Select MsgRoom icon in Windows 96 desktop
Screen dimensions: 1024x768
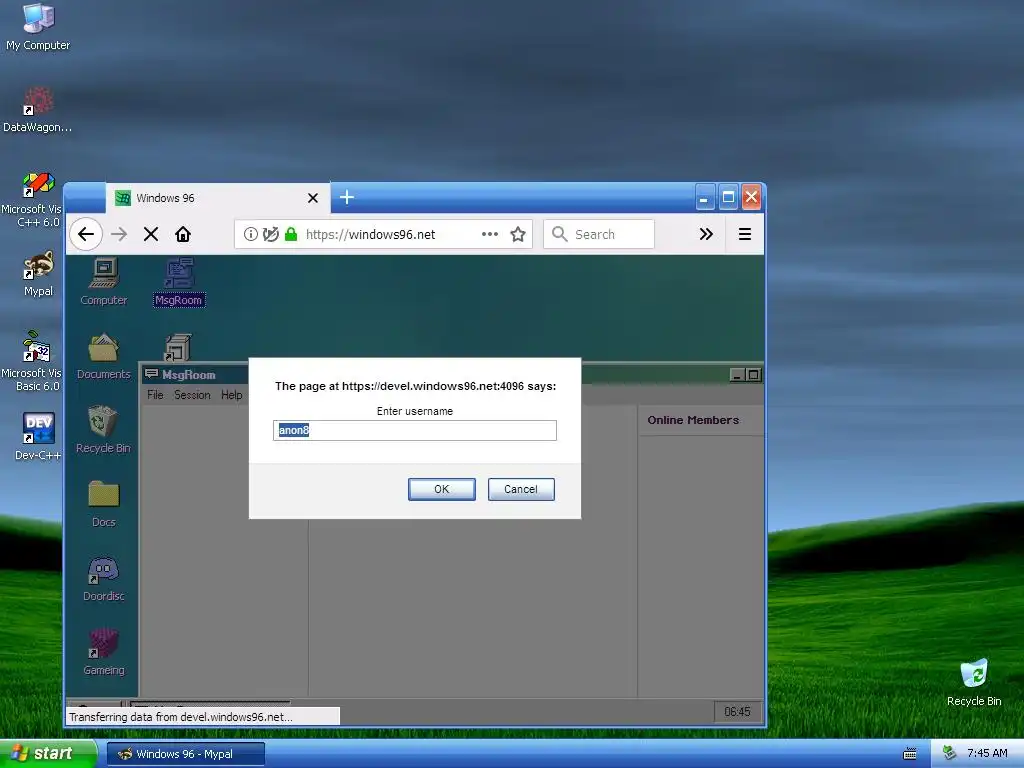(179, 281)
